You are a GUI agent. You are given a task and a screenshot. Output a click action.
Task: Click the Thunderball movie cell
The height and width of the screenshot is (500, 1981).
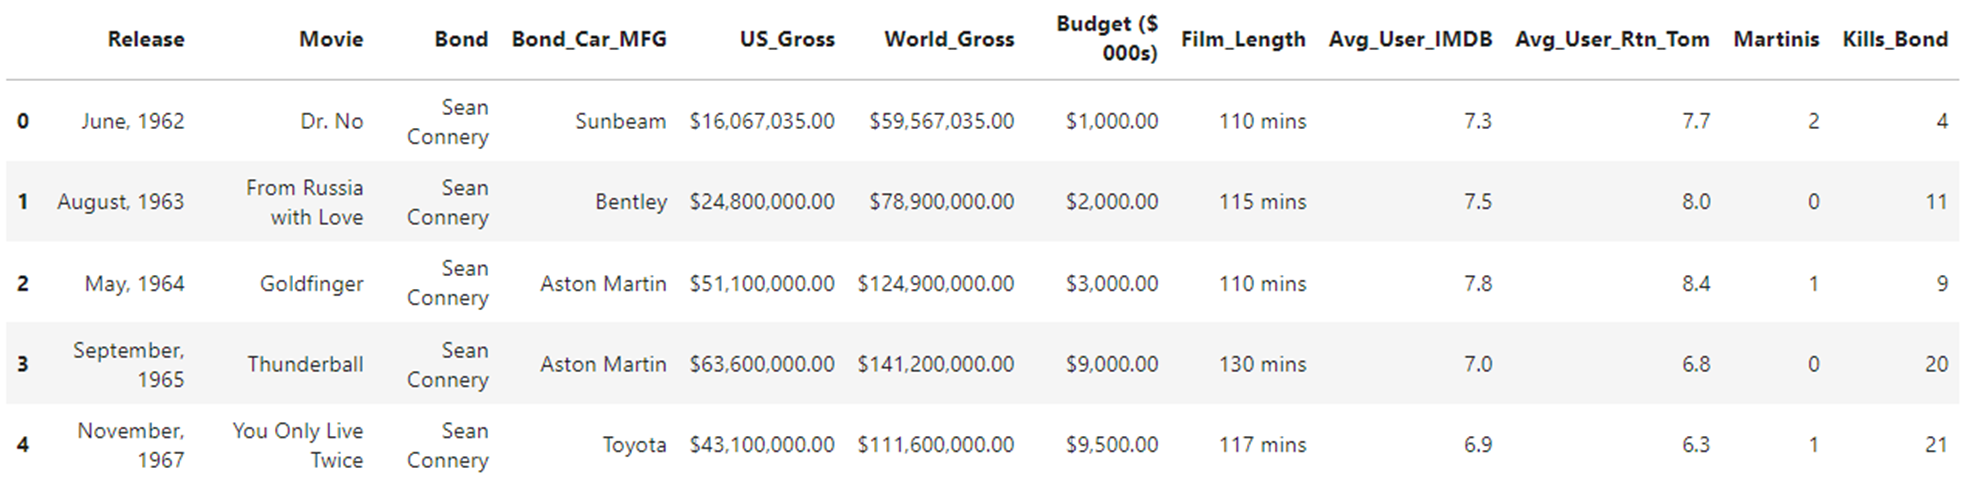[305, 364]
